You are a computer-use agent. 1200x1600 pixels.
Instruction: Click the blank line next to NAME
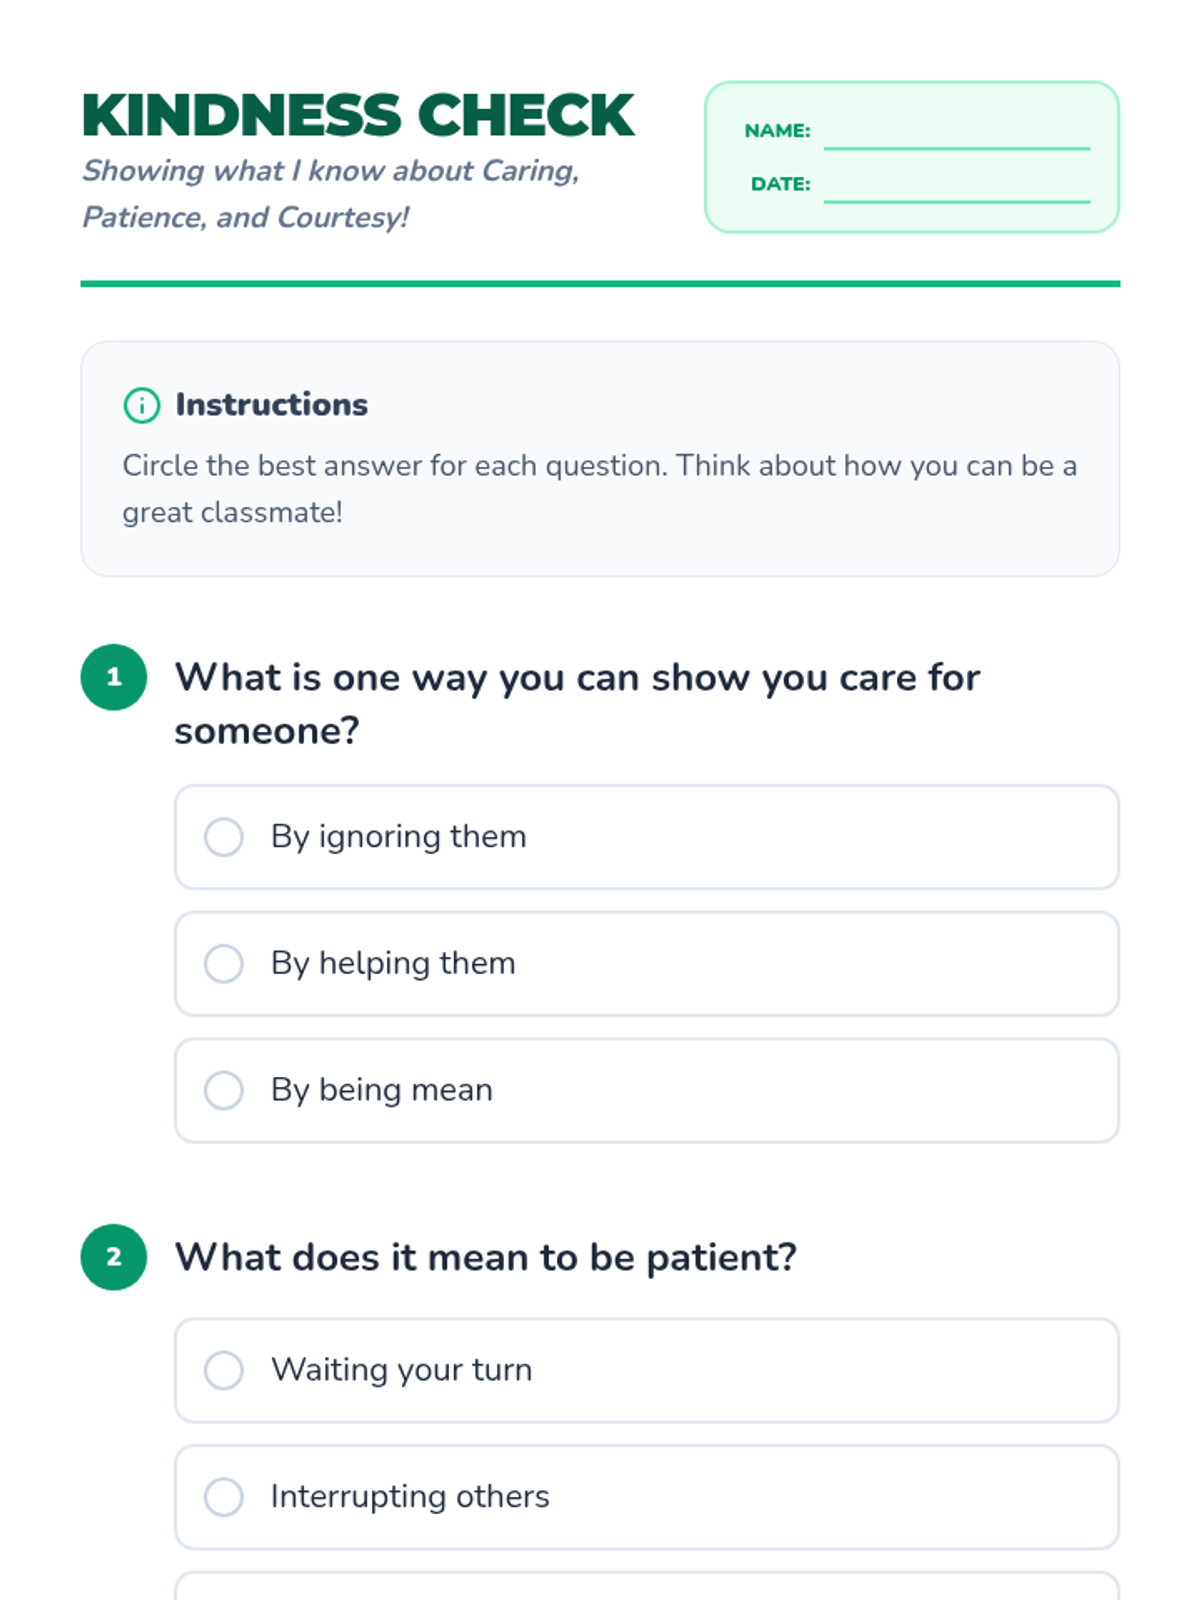pos(956,137)
